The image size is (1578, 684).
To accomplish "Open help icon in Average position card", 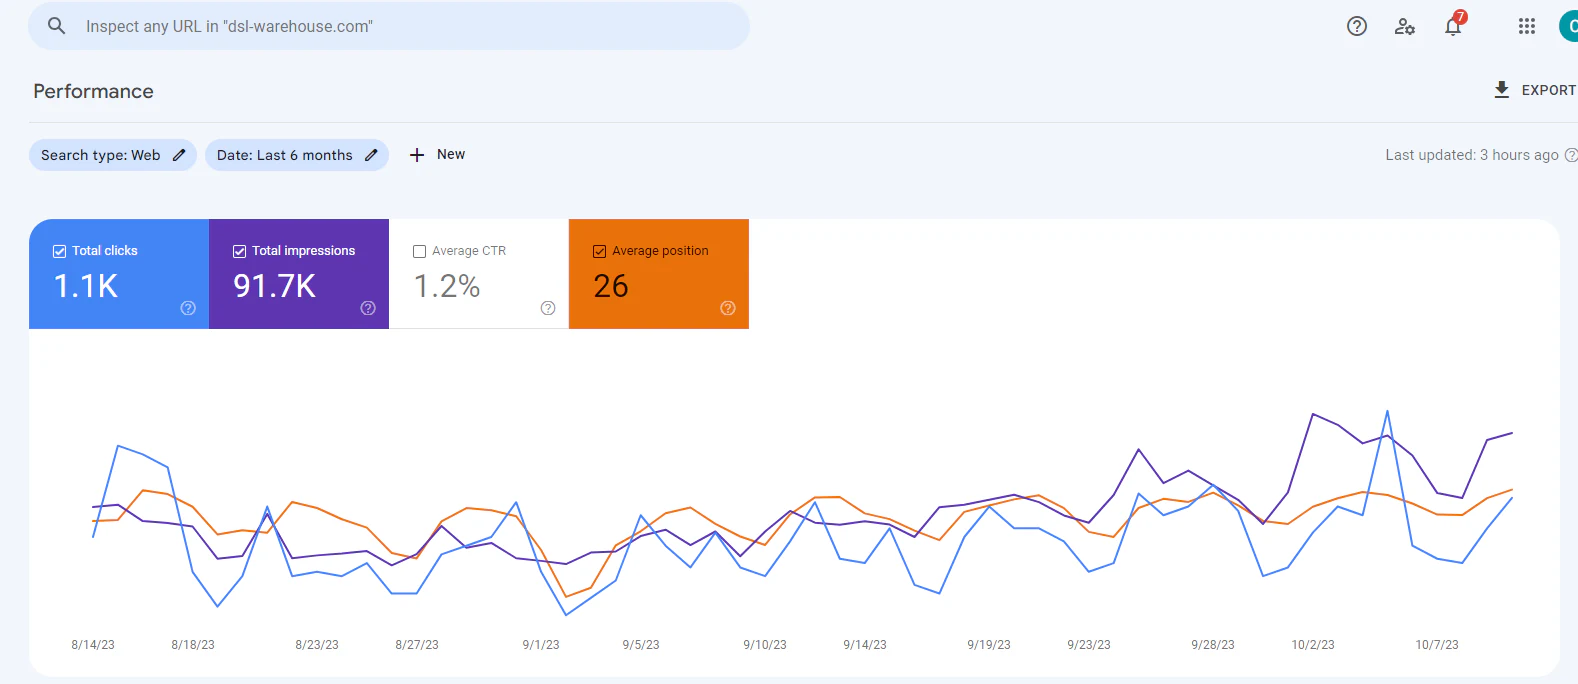I will point(728,308).
